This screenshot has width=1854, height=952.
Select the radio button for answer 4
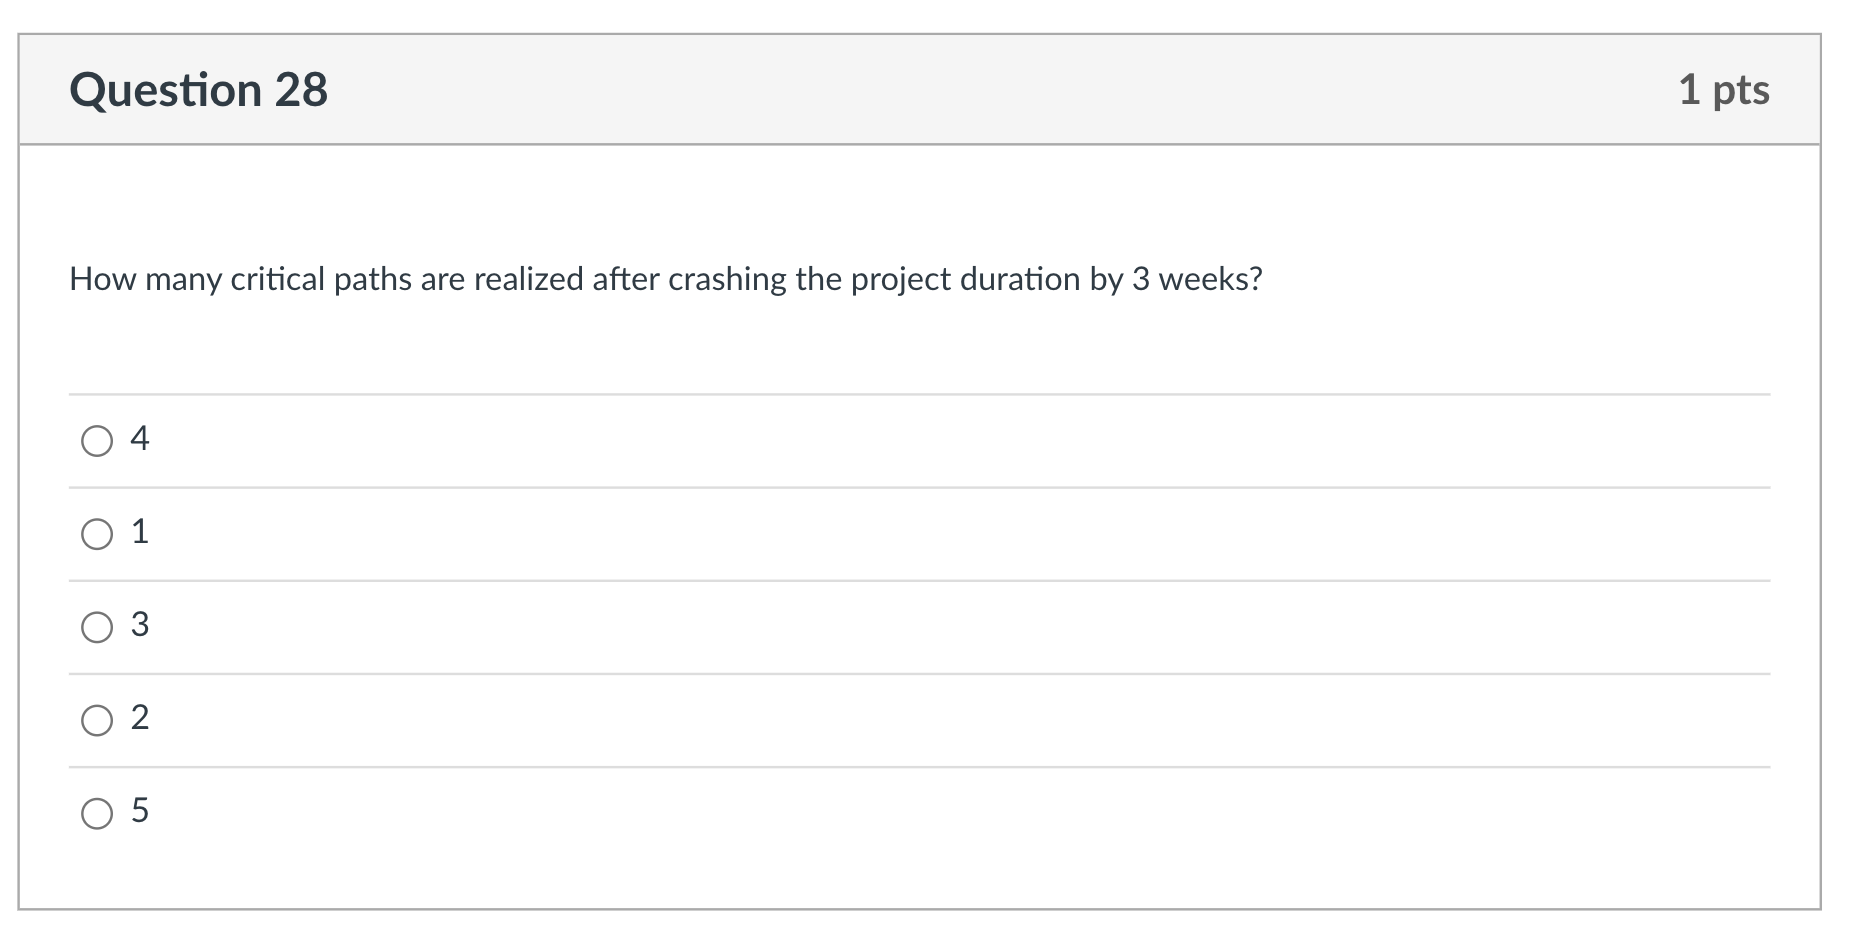click(97, 440)
